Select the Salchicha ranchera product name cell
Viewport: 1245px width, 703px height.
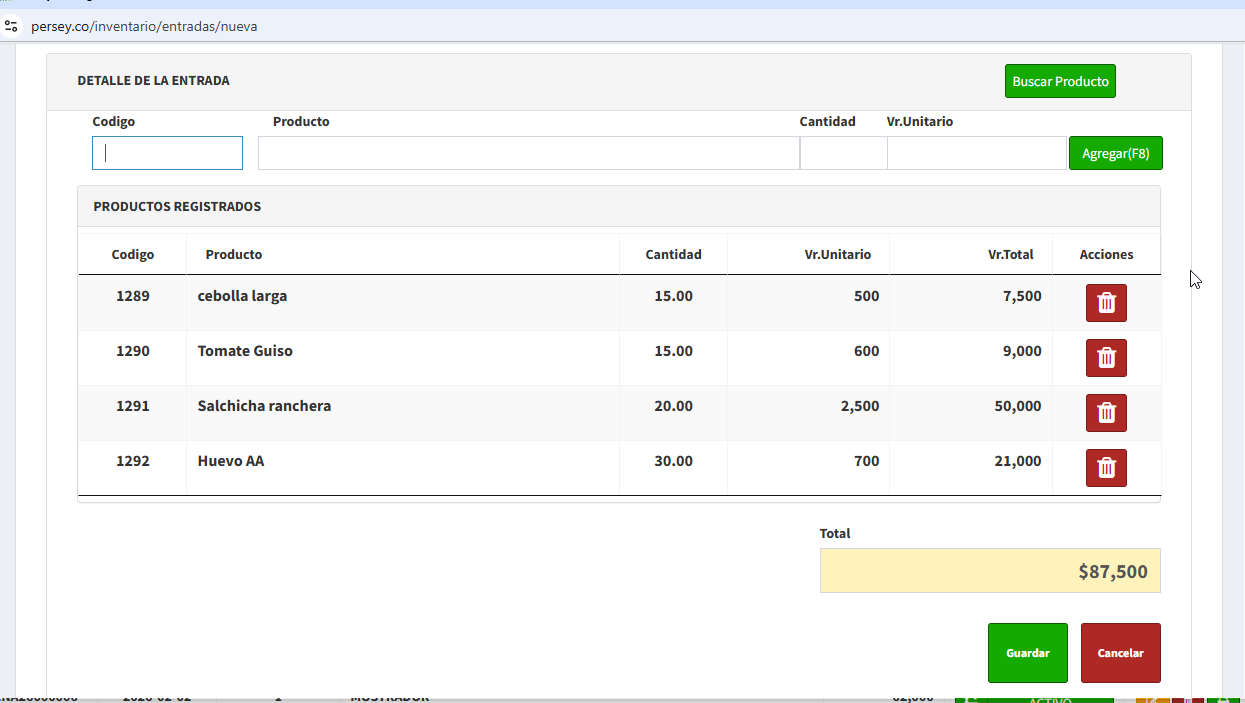tap(264, 406)
